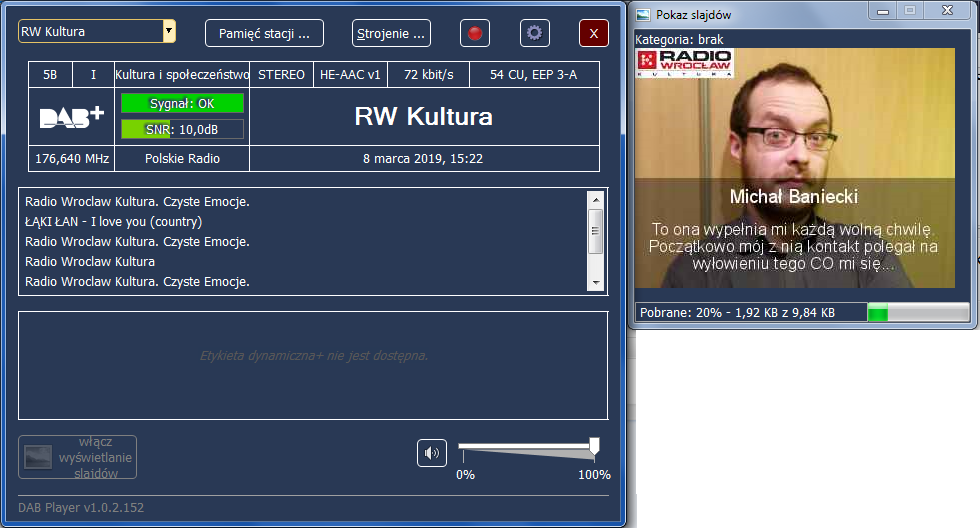The image size is (980, 528).
Task: Click the Radio Wrocław Kultura logo
Action: [x=685, y=64]
